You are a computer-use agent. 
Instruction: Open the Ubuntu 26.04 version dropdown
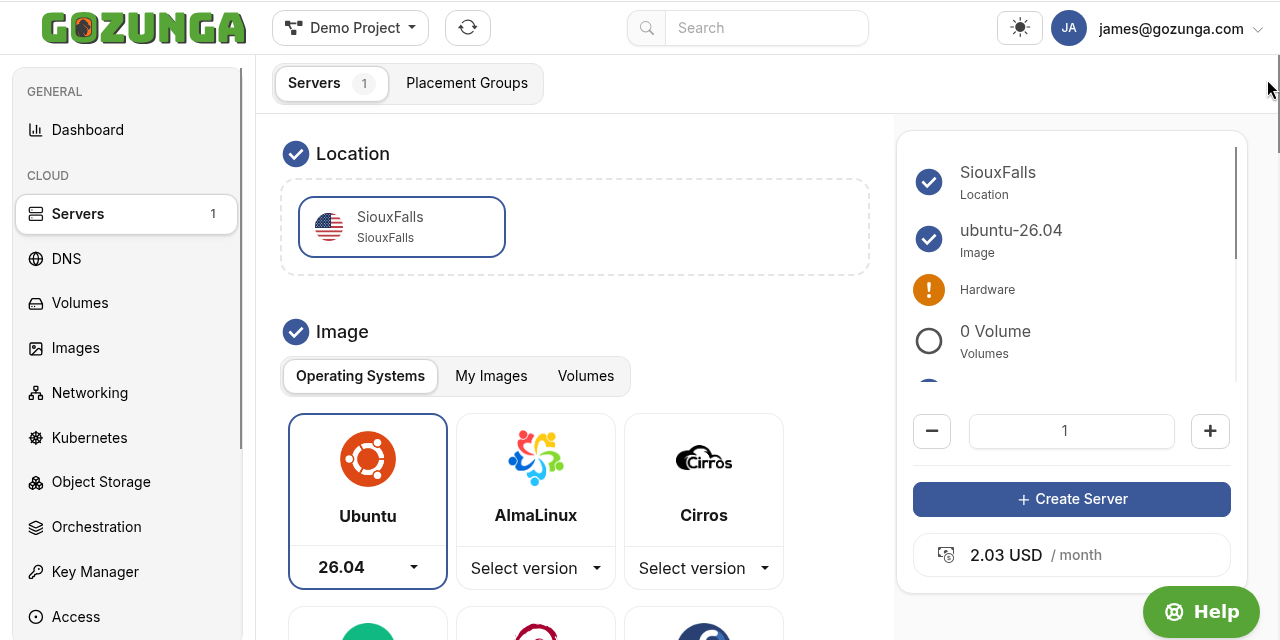point(368,567)
